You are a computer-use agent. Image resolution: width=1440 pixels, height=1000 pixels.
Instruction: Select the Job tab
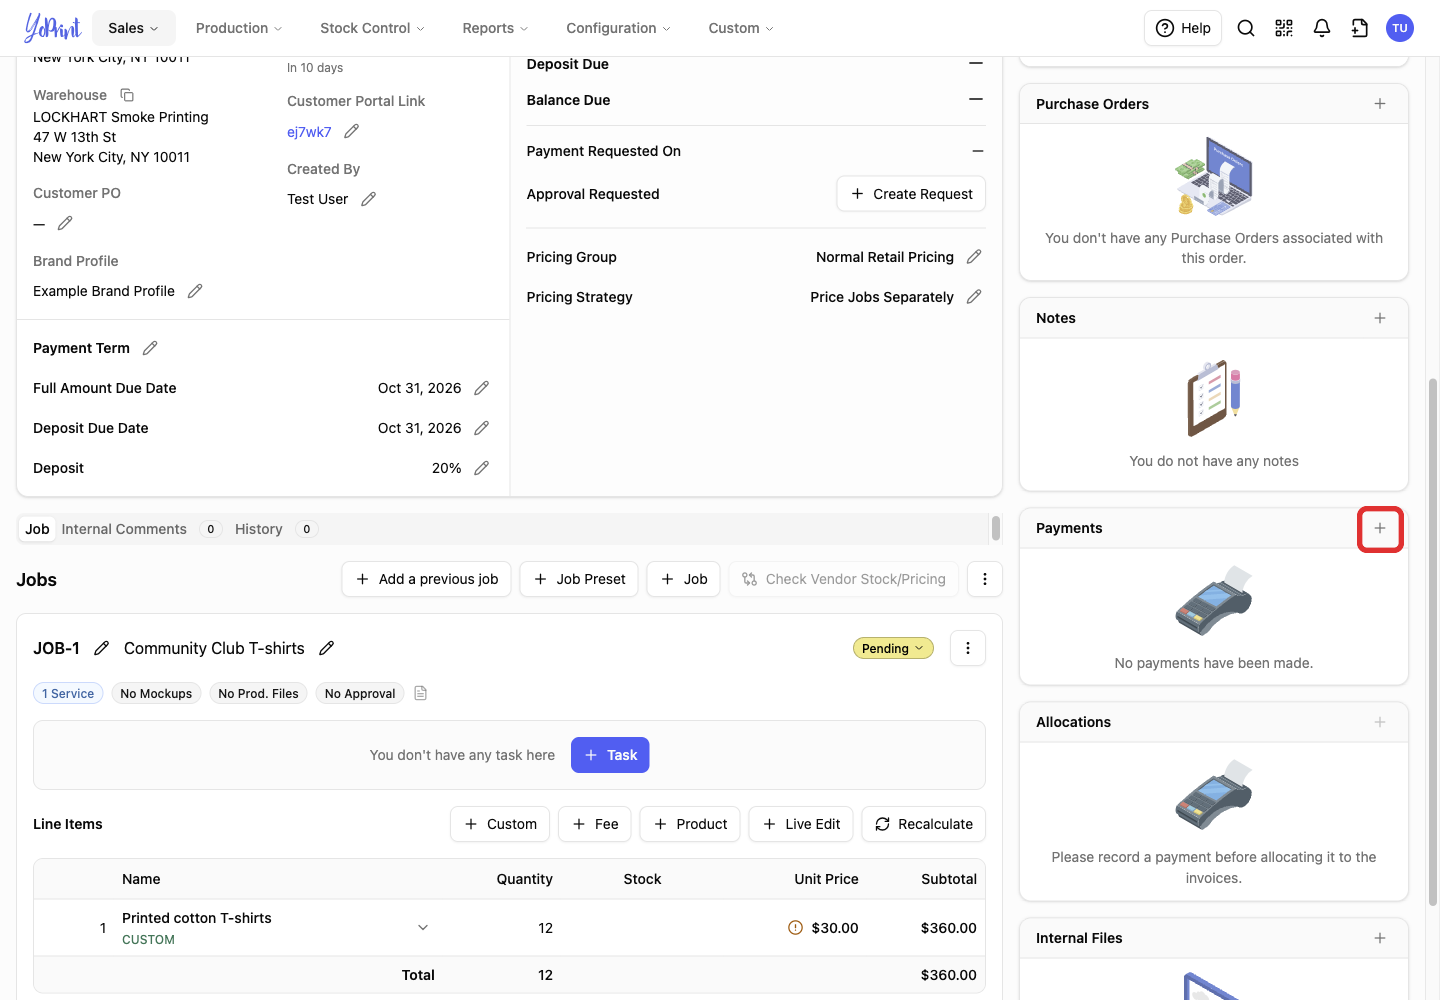pos(37,529)
